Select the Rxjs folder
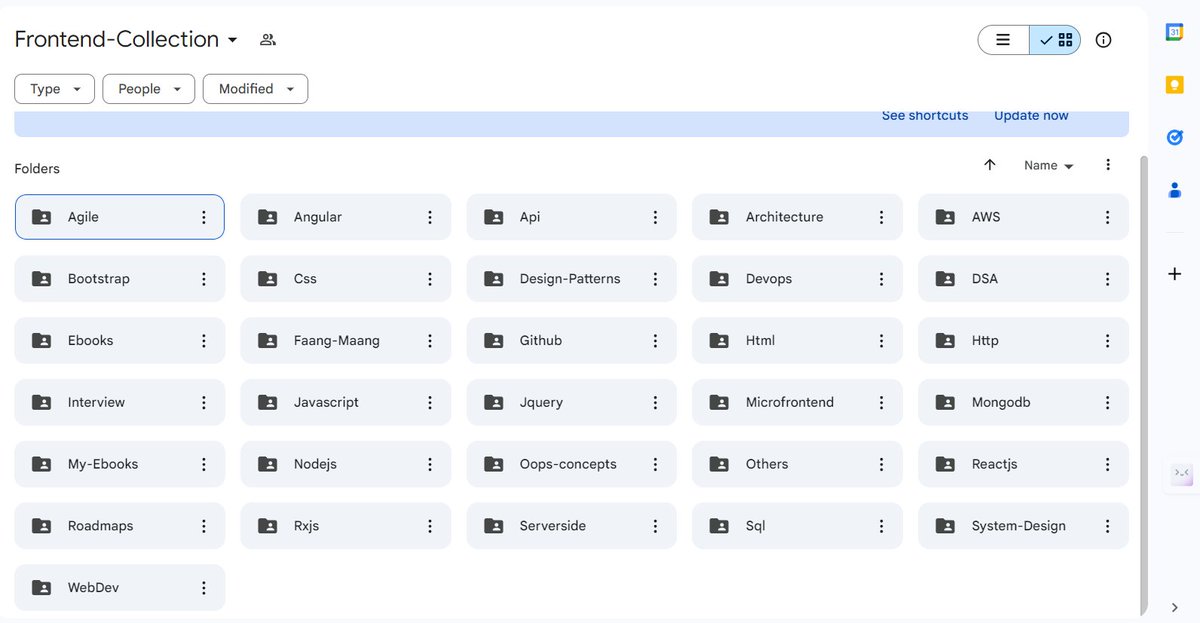 coord(345,526)
